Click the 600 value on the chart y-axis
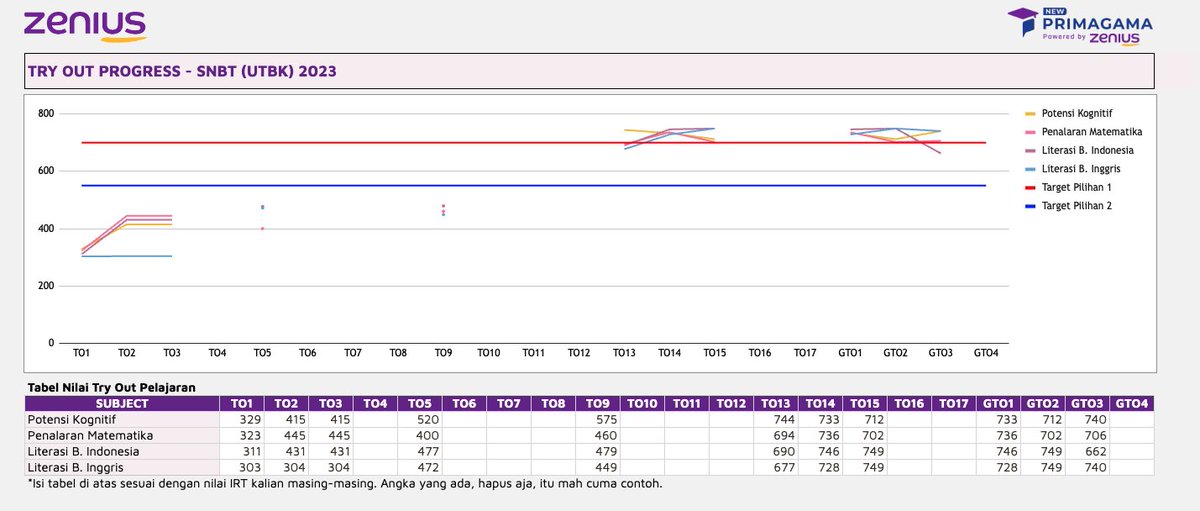Screen dimensions: 1200x511 [x=45, y=170]
